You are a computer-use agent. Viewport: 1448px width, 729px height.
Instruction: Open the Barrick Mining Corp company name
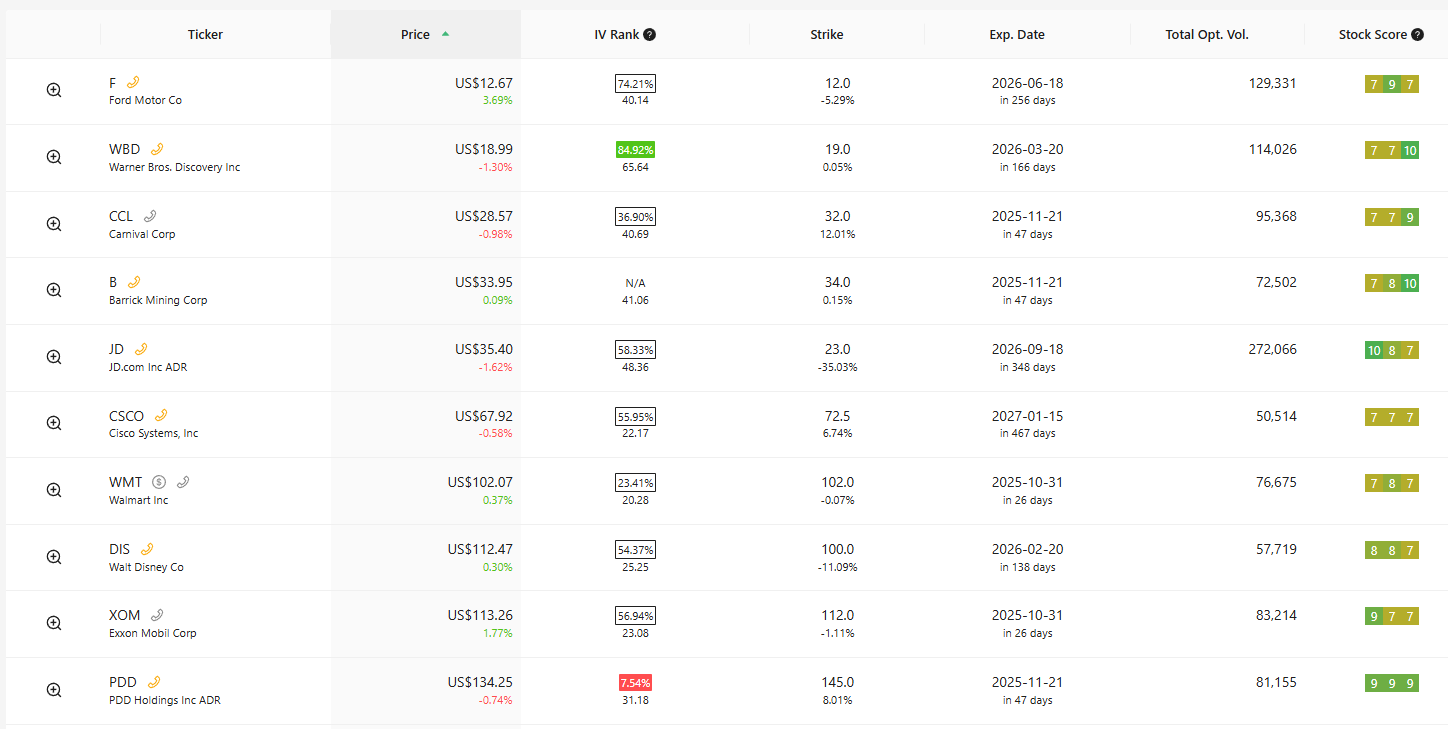coord(158,300)
